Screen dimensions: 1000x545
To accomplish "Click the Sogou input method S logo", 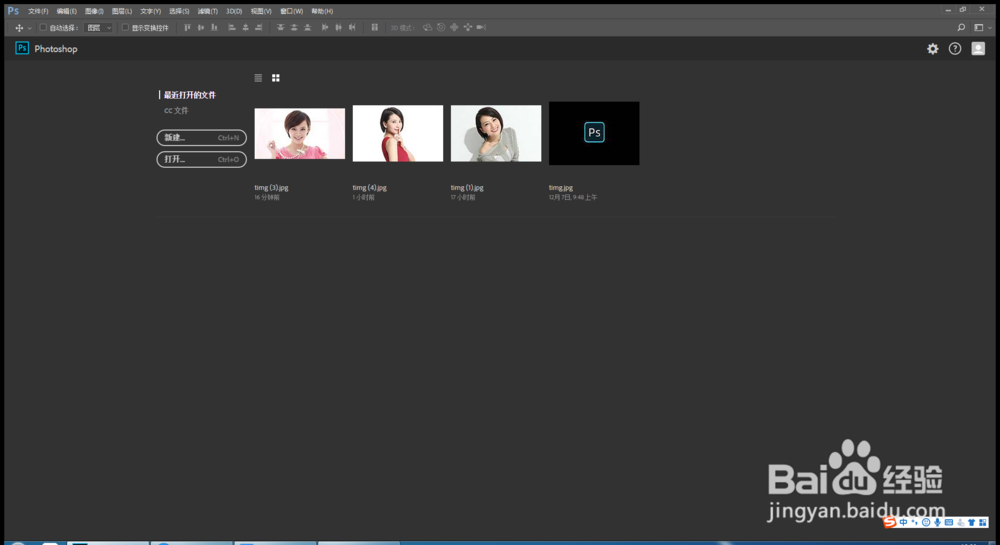I will 890,522.
